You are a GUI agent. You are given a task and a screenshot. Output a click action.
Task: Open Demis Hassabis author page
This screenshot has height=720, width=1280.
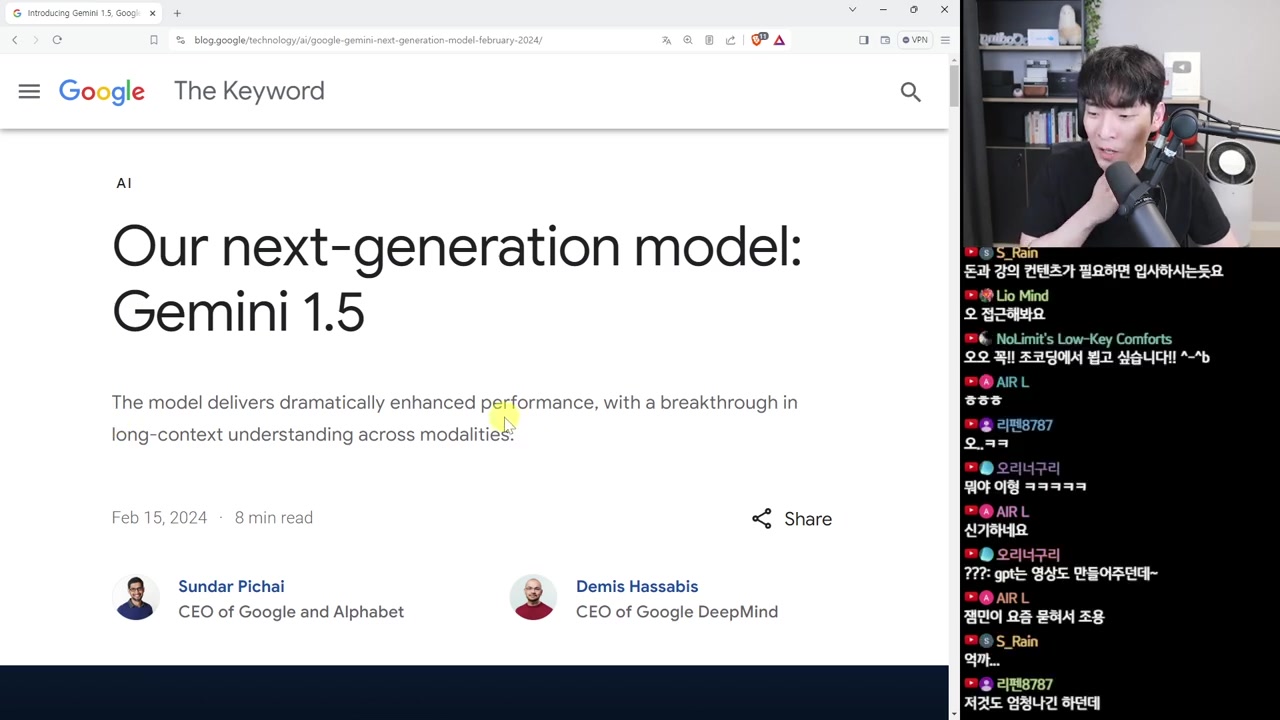tap(637, 586)
